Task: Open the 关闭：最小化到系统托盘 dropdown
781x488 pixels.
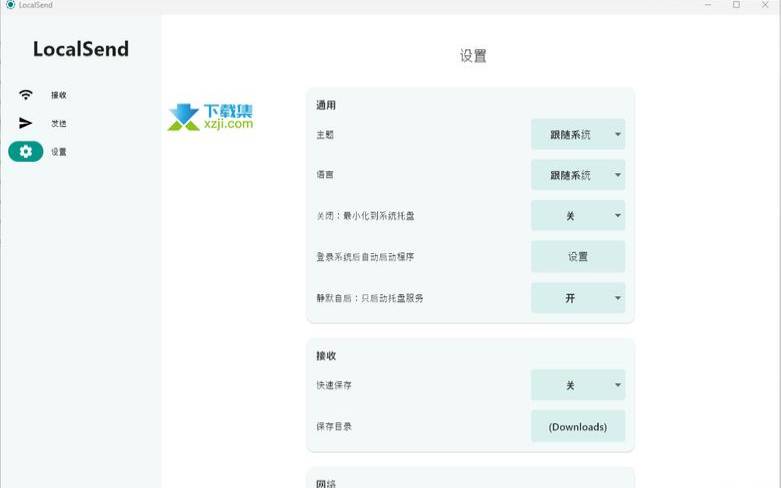Action: (578, 216)
